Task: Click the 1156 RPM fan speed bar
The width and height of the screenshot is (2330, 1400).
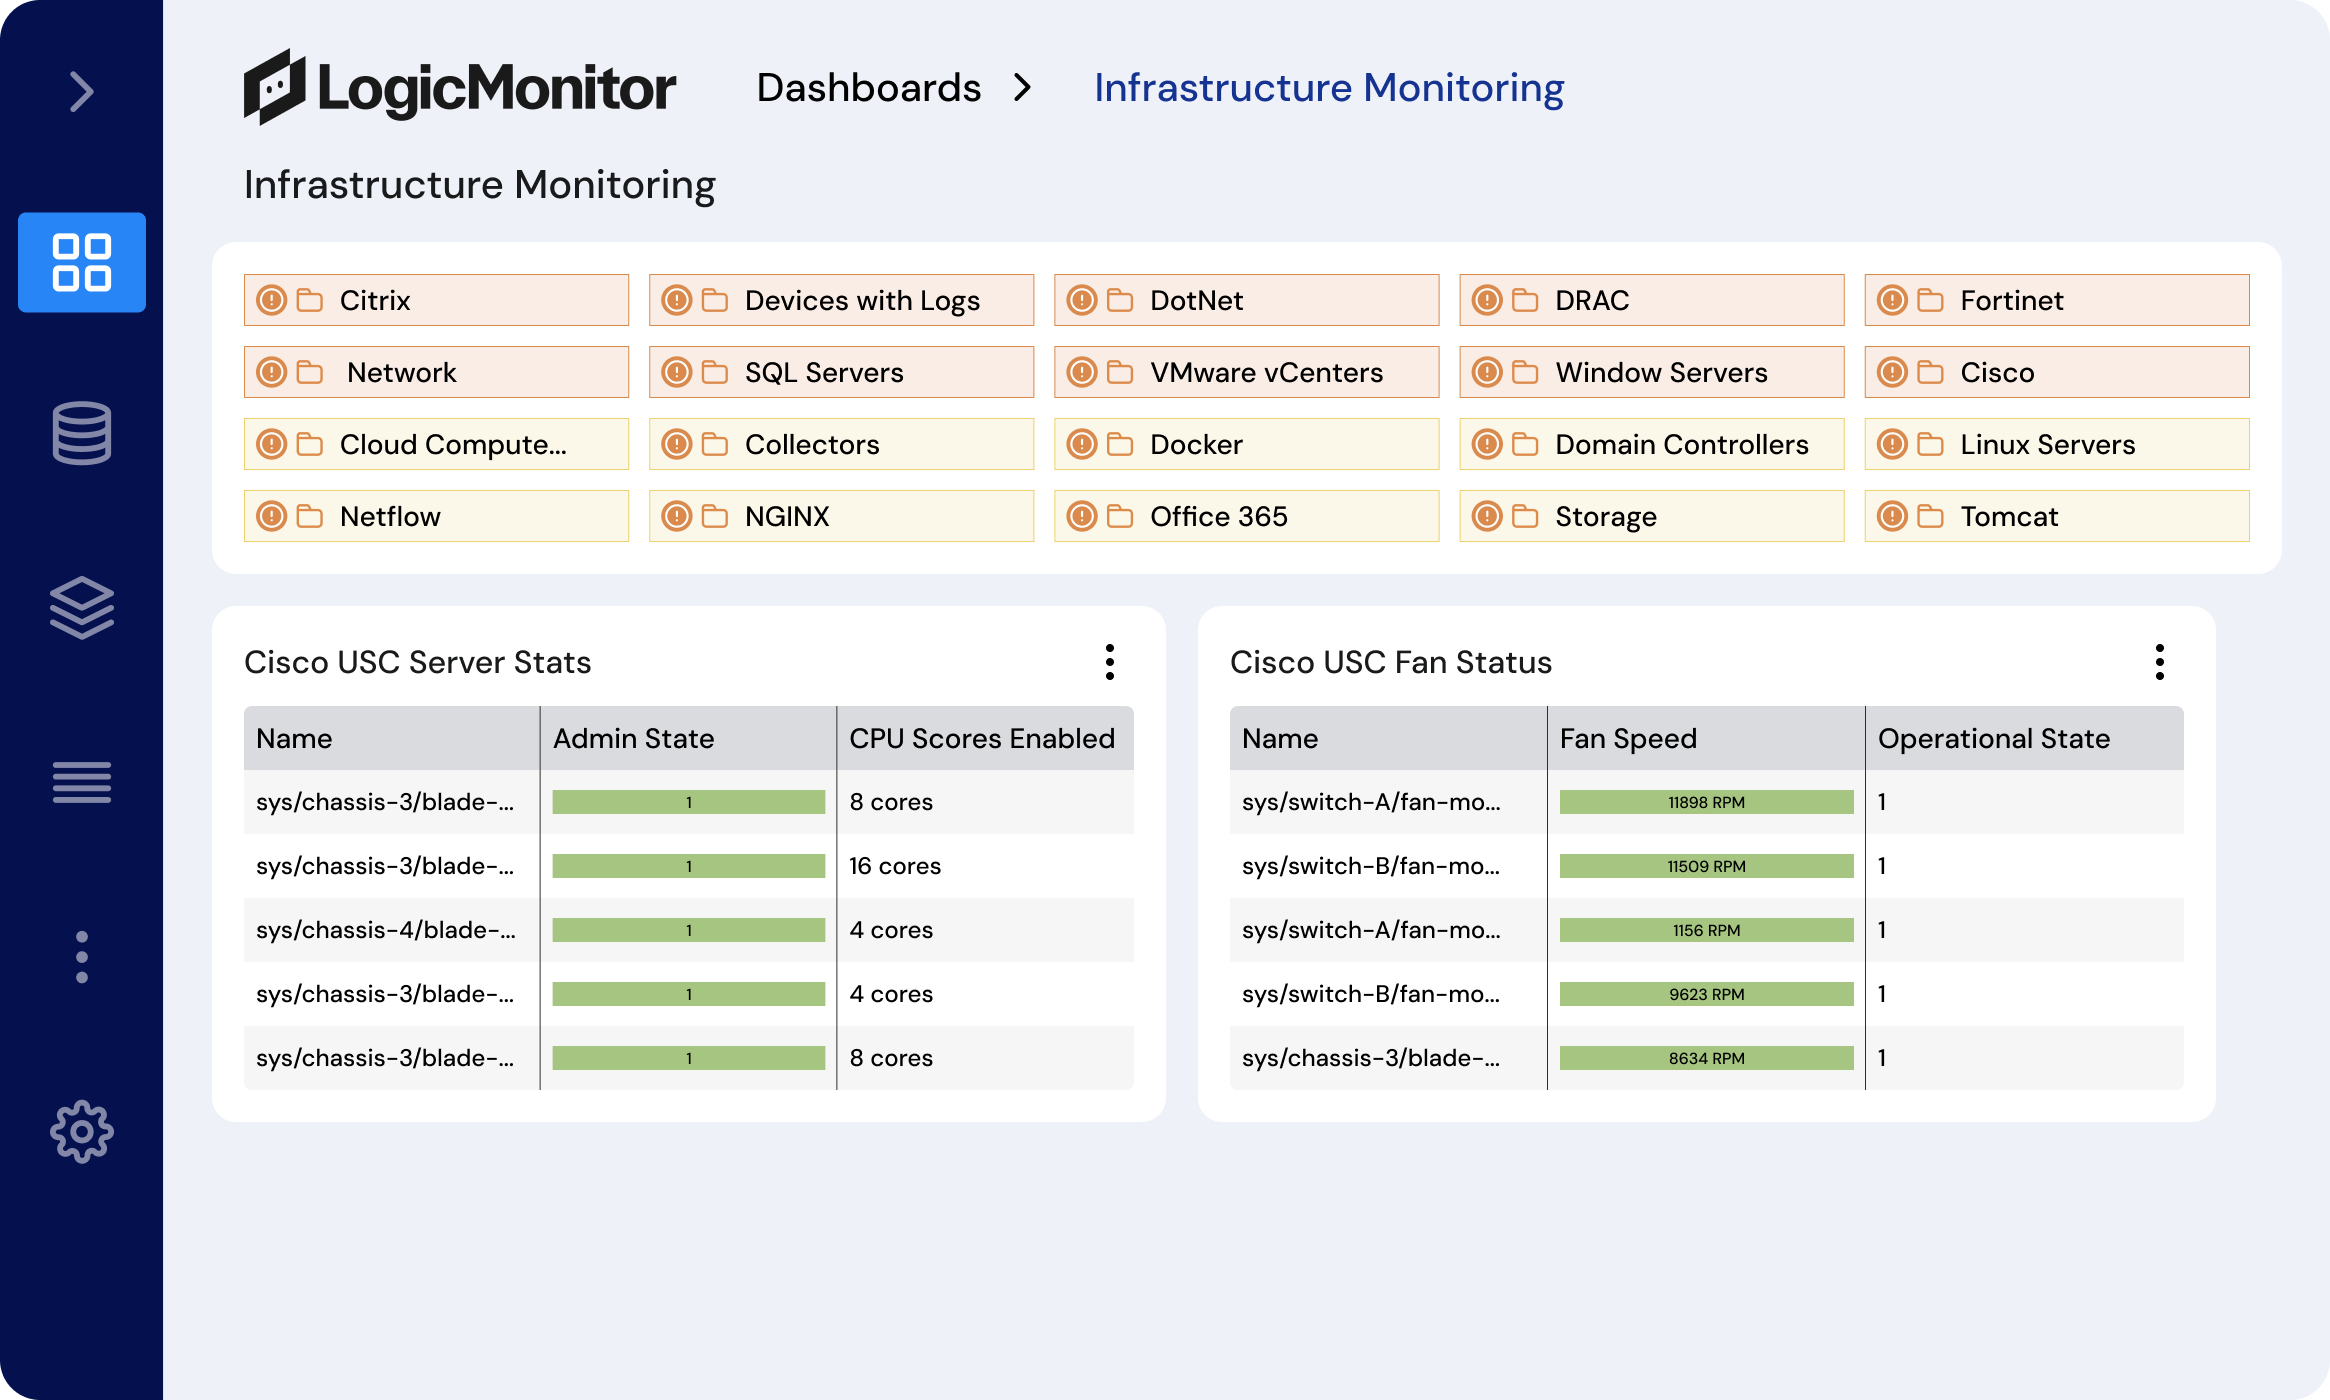Action: pyautogui.click(x=1706, y=930)
